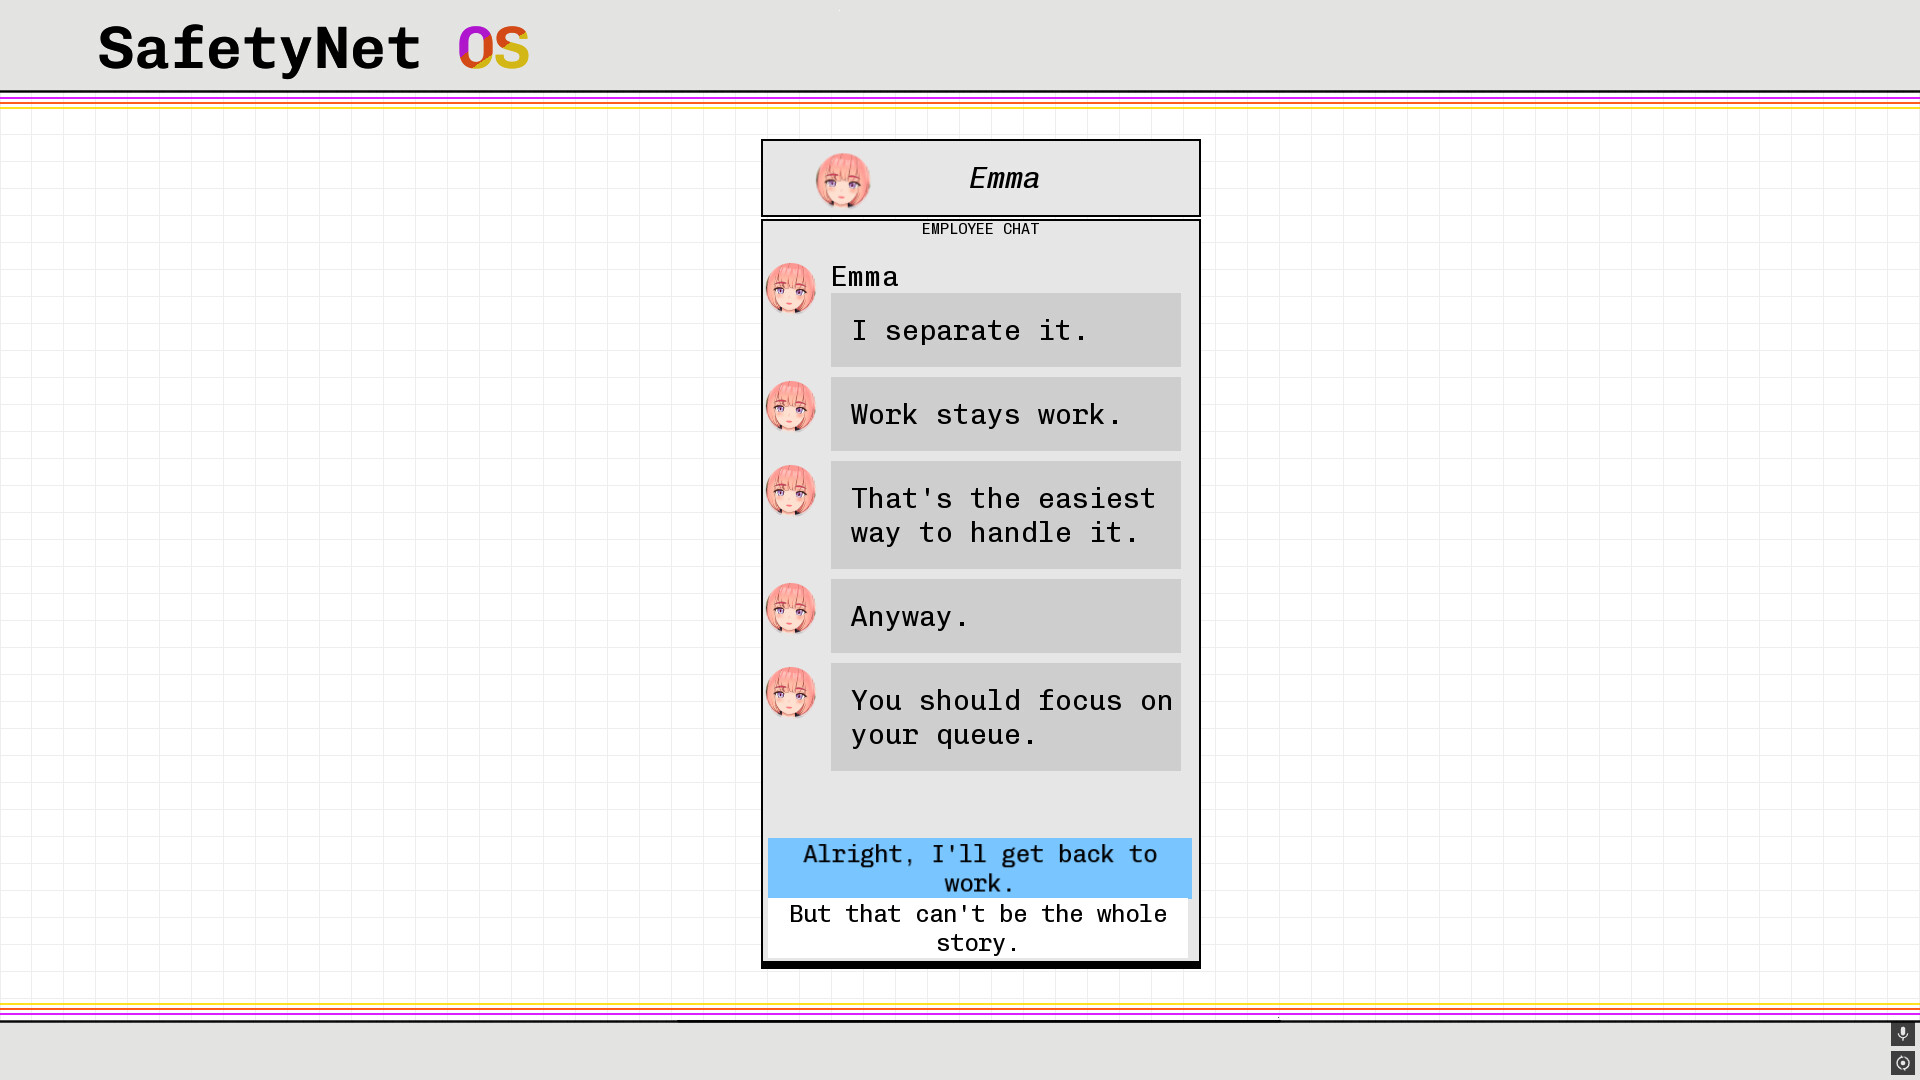The height and width of the screenshot is (1080, 1920).
Task: Switch to the Emma chat tab
Action: [x=1004, y=179]
